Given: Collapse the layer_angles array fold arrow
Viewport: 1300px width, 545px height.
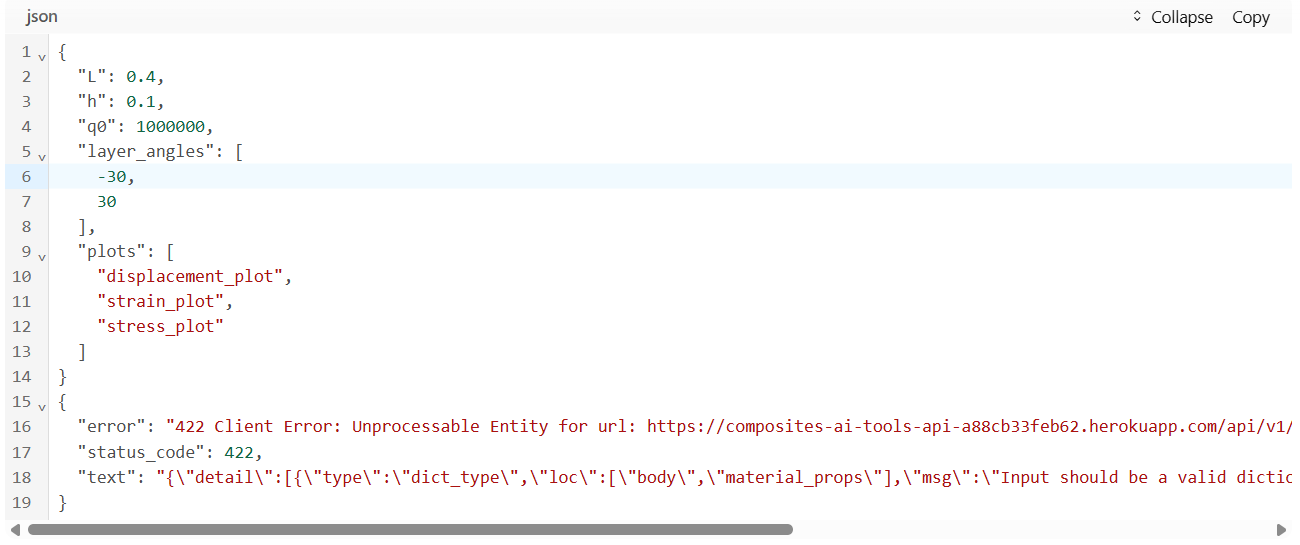Looking at the screenshot, I should tap(42, 154).
